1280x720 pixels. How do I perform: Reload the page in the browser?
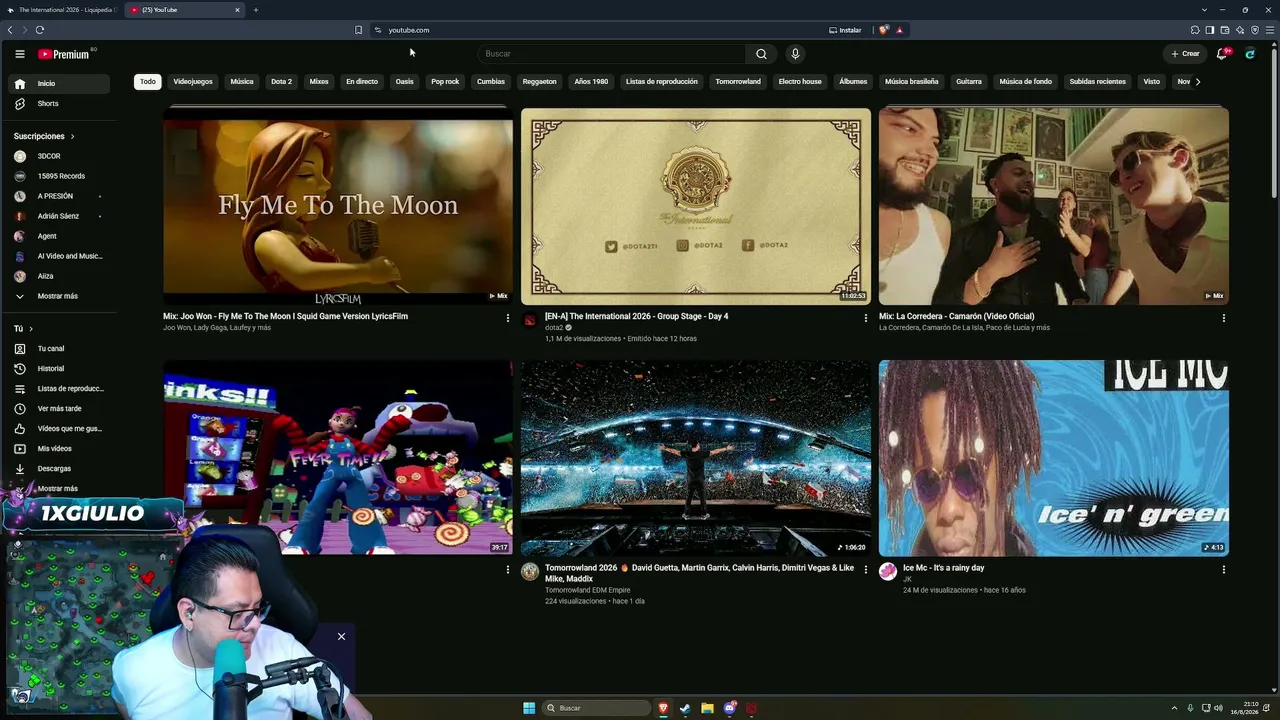pos(40,30)
